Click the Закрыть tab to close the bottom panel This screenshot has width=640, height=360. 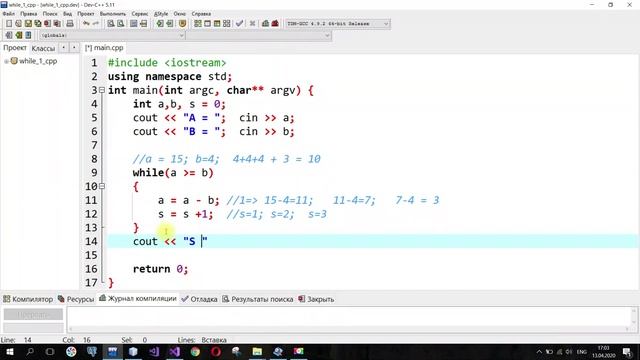[316, 299]
